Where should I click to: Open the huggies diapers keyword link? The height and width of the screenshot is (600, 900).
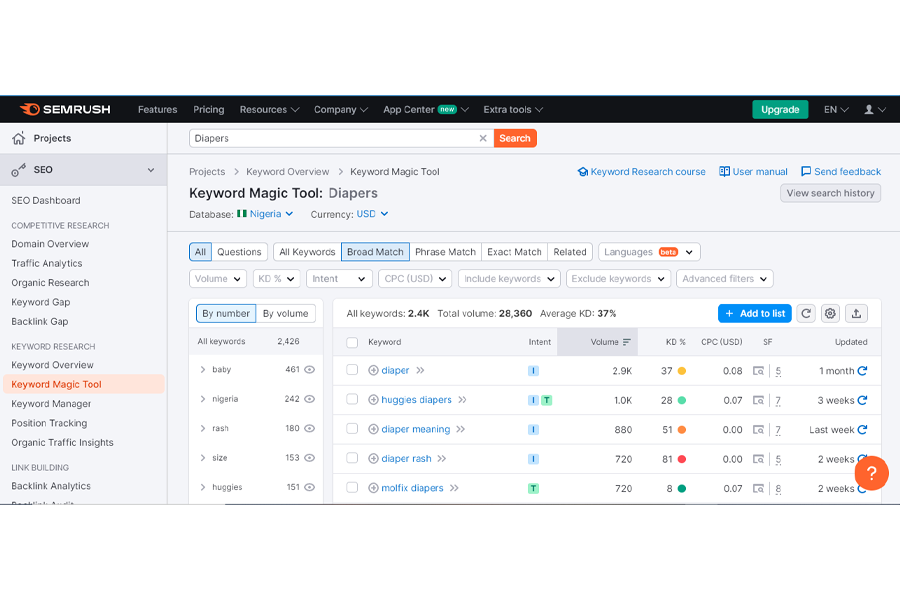[x=417, y=400]
